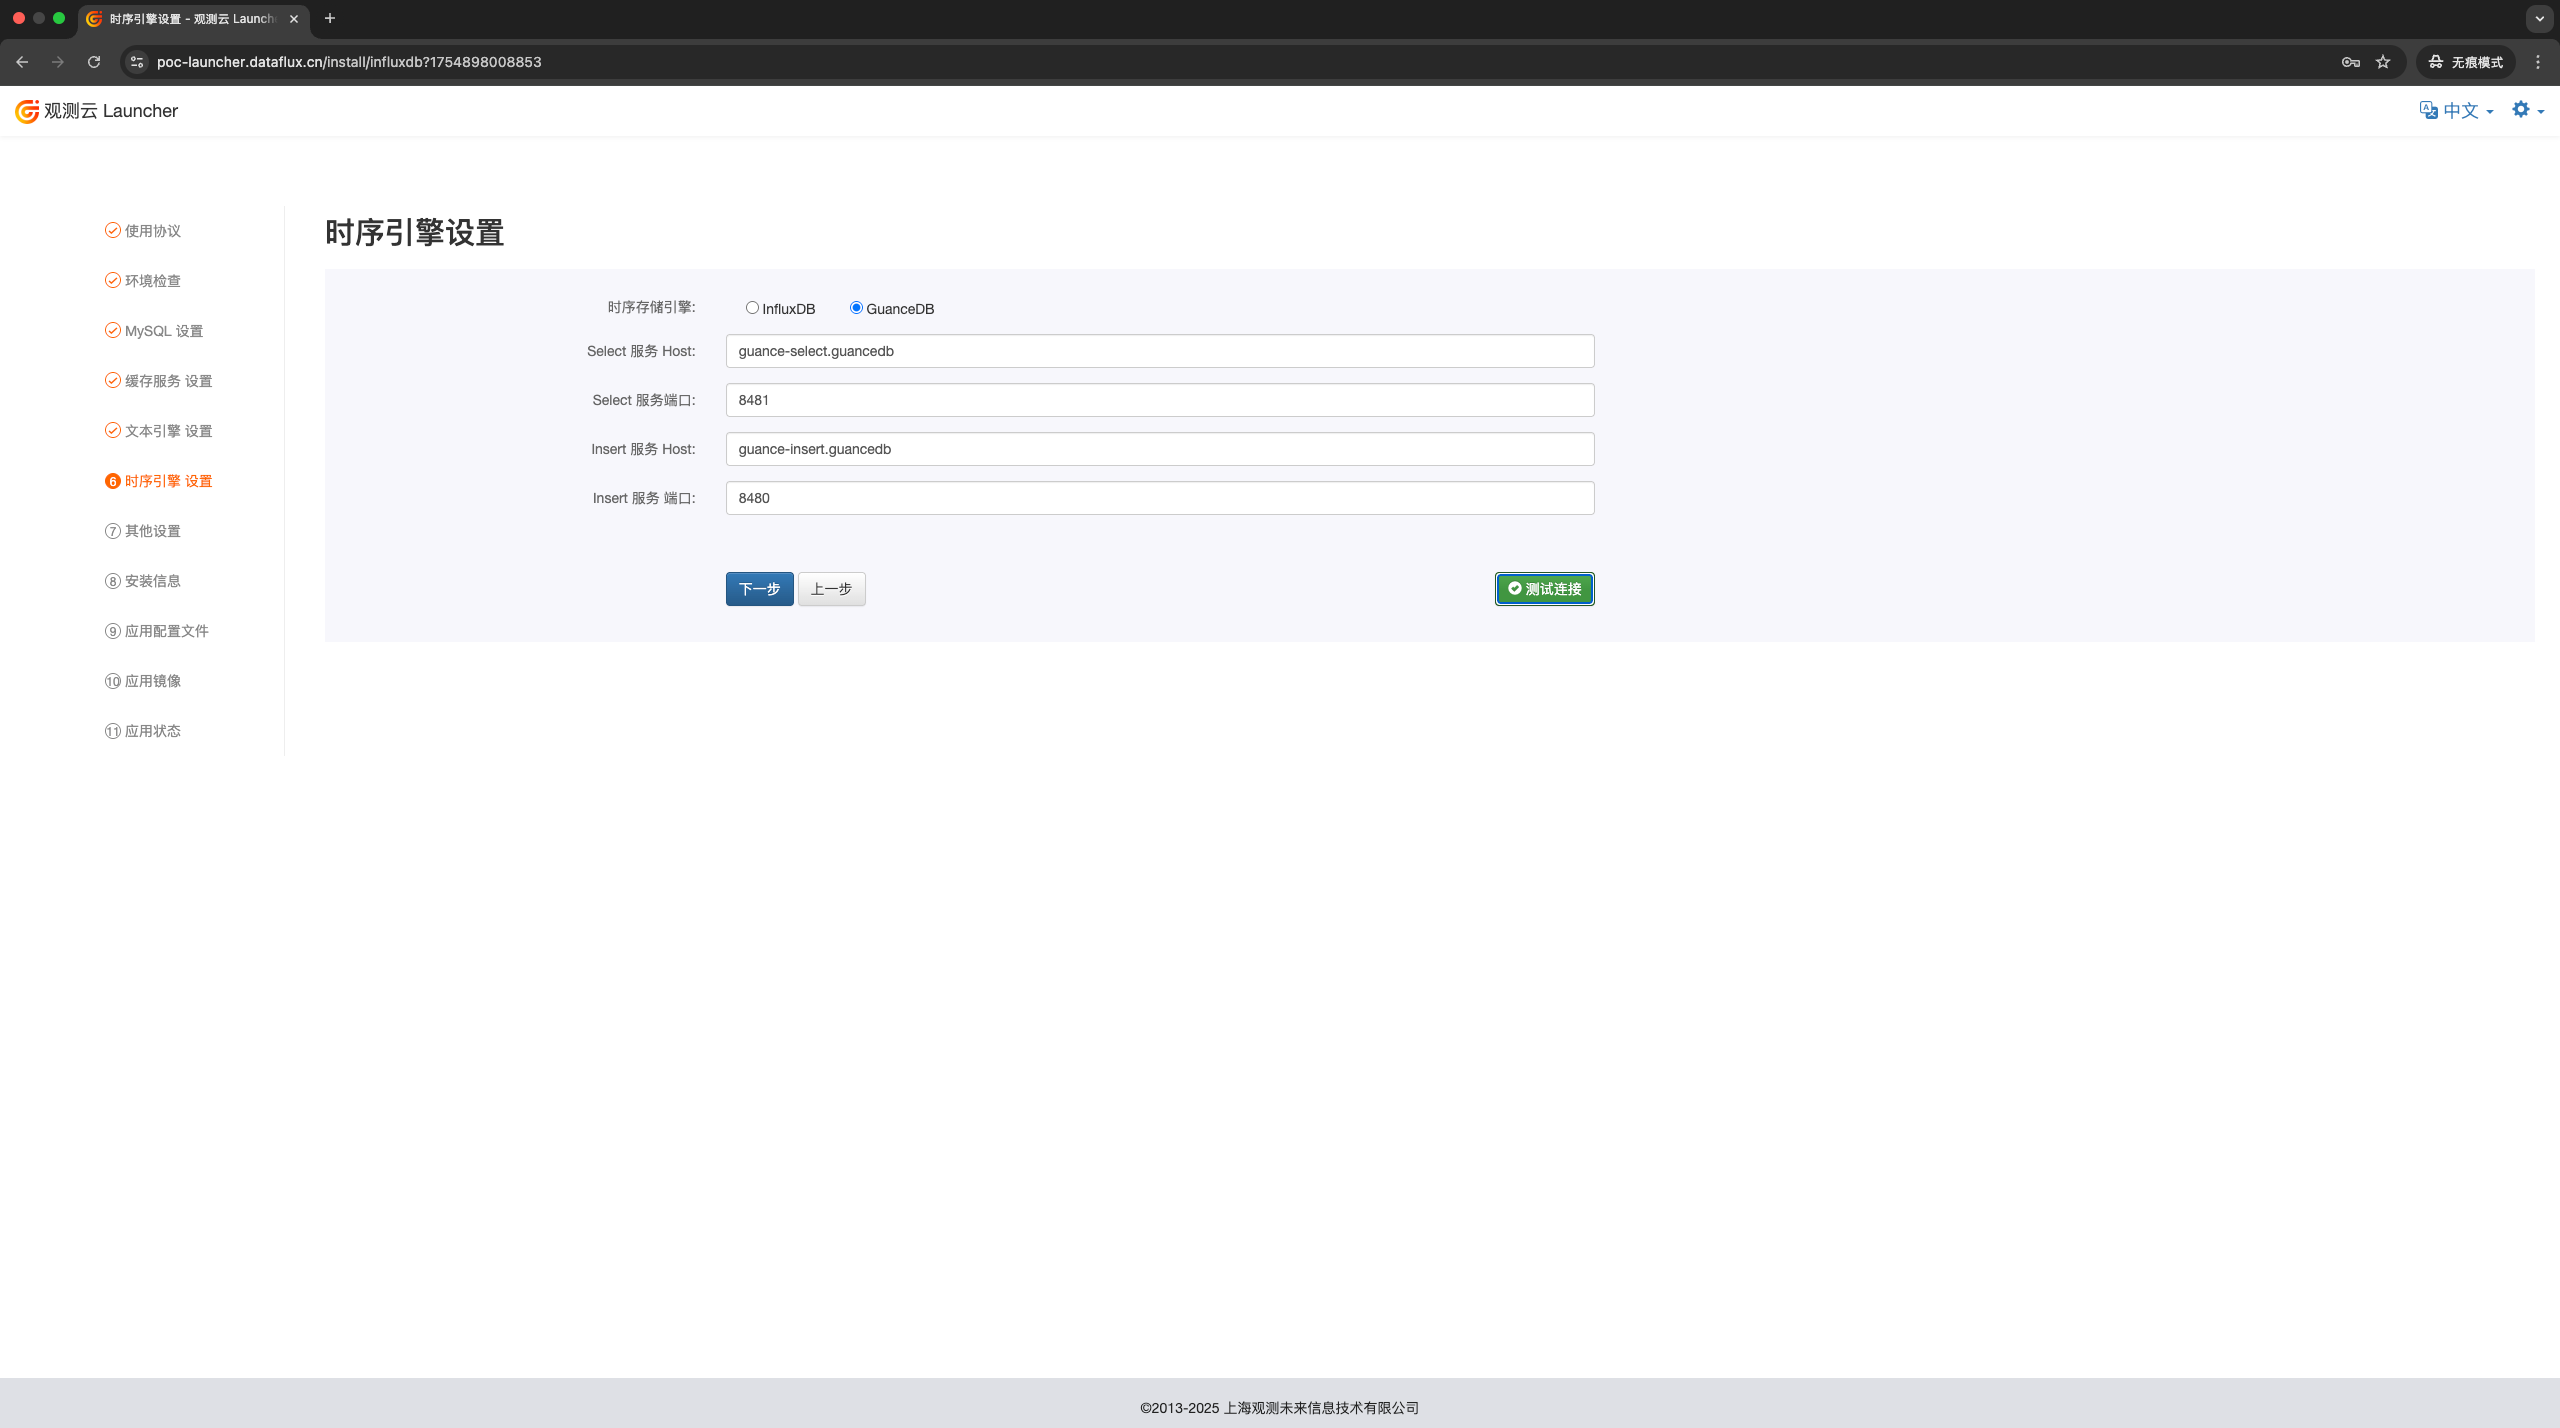Bookmark this page with star icon
The height and width of the screenshot is (1428, 2560).
click(2383, 62)
